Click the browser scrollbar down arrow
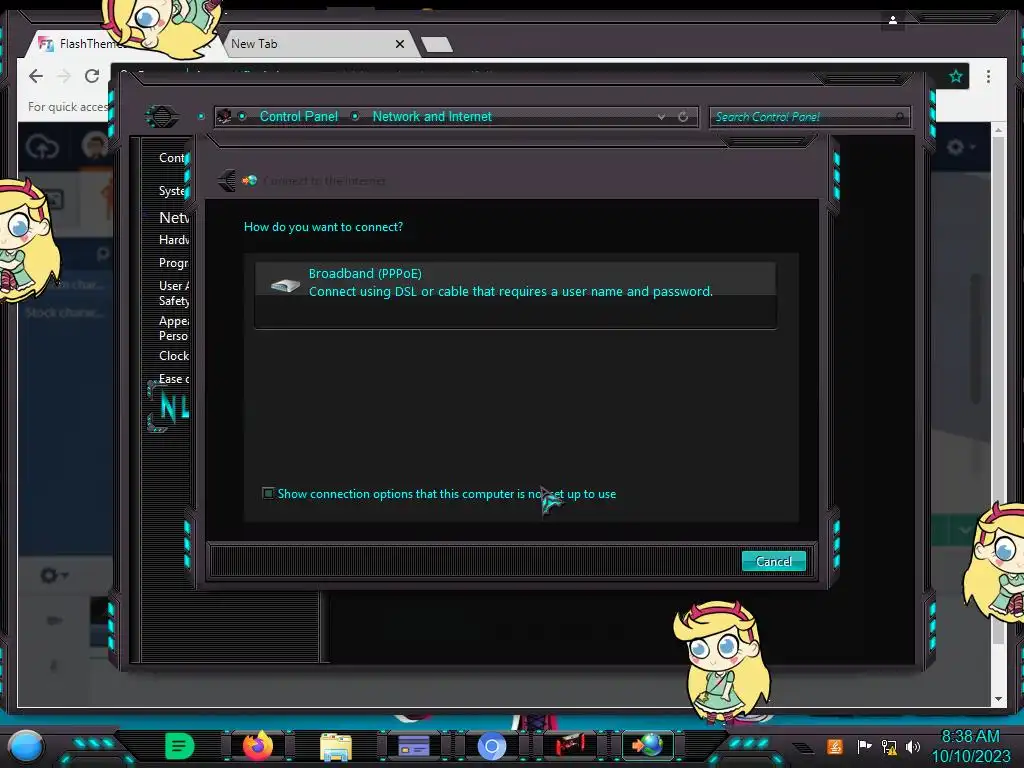Viewport: 1024px width, 768px height. tap(998, 699)
